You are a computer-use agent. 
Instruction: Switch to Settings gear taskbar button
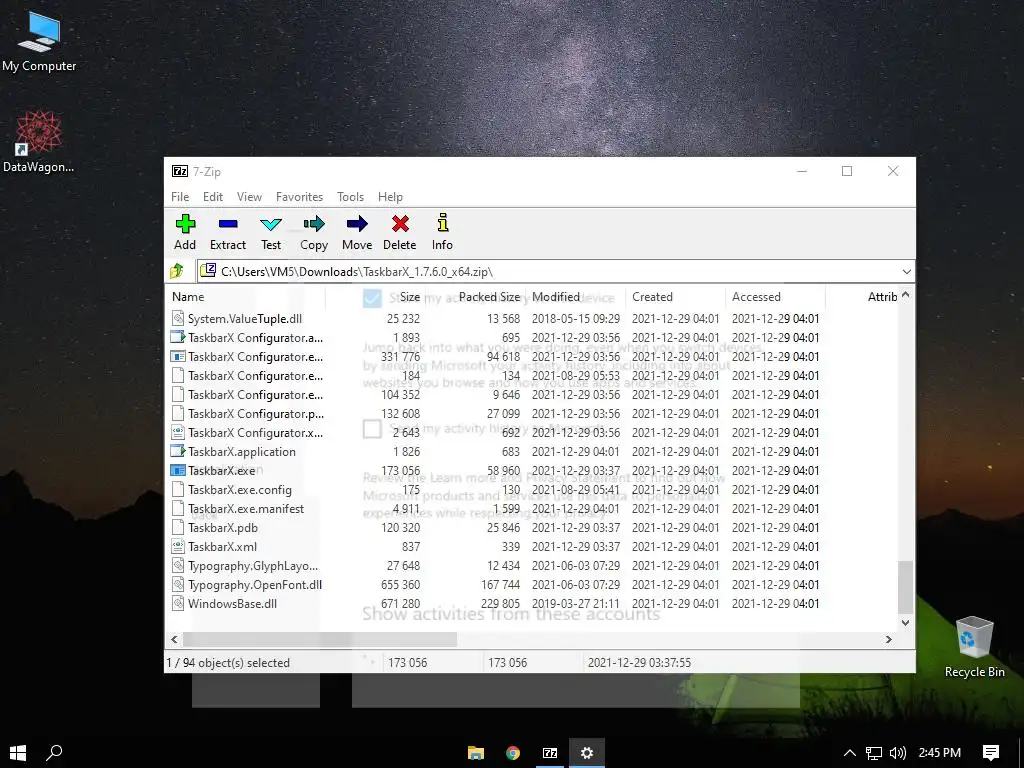pos(587,753)
